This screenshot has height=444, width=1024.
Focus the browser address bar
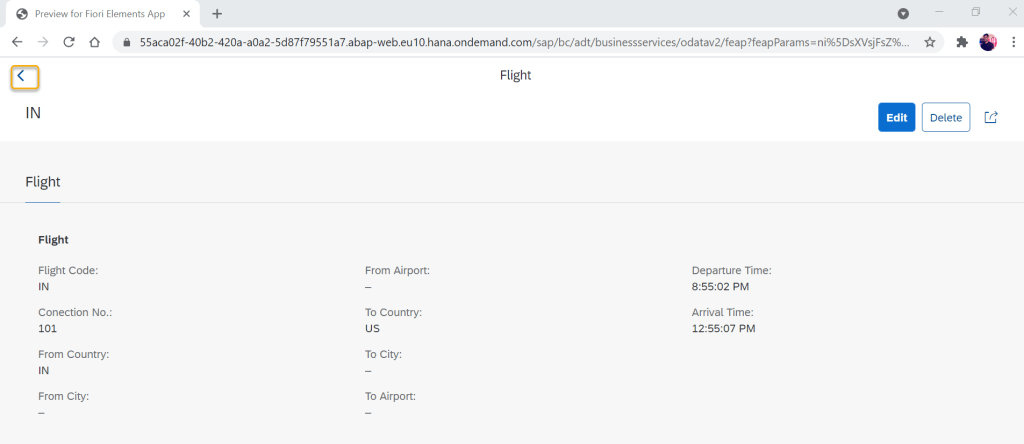pyautogui.click(x=520, y=42)
